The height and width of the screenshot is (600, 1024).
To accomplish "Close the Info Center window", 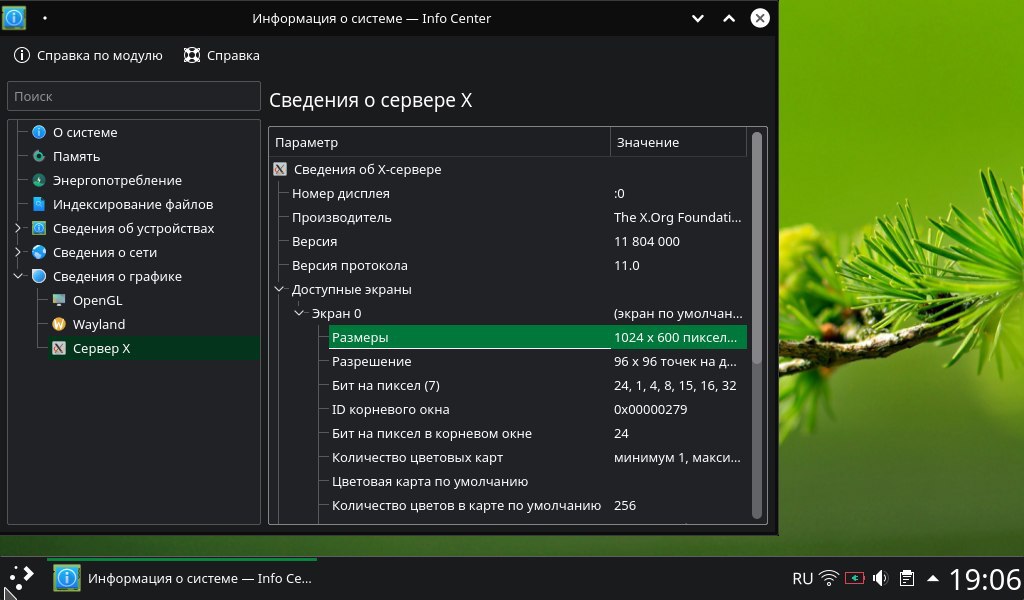I will click(760, 18).
